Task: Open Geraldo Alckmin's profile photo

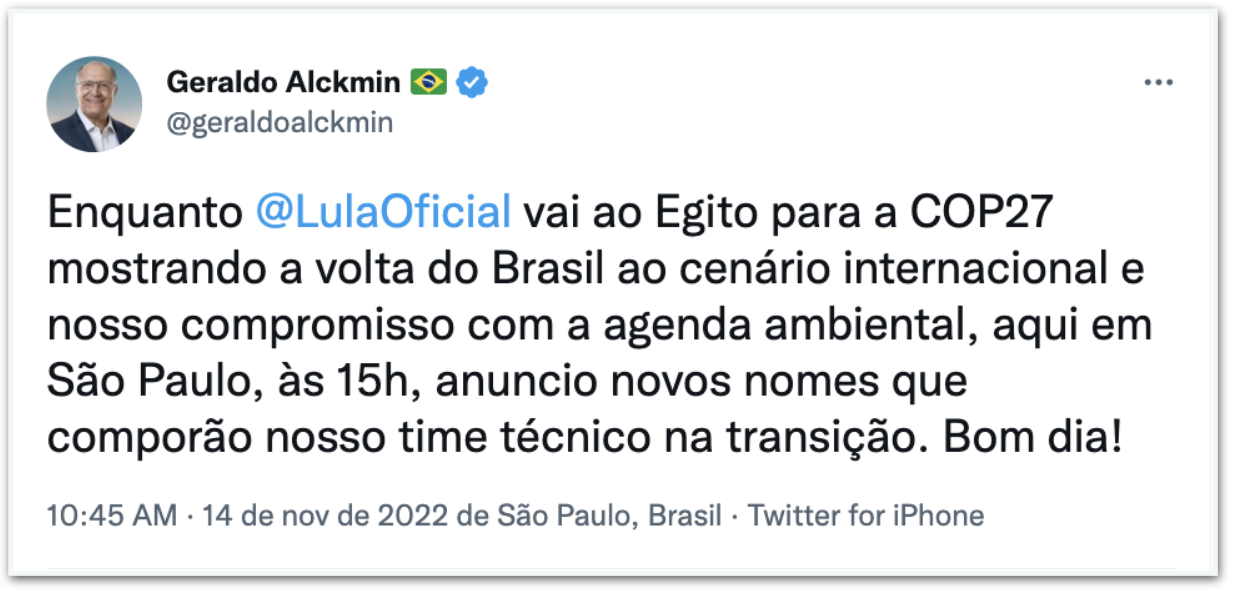Action: [94, 104]
